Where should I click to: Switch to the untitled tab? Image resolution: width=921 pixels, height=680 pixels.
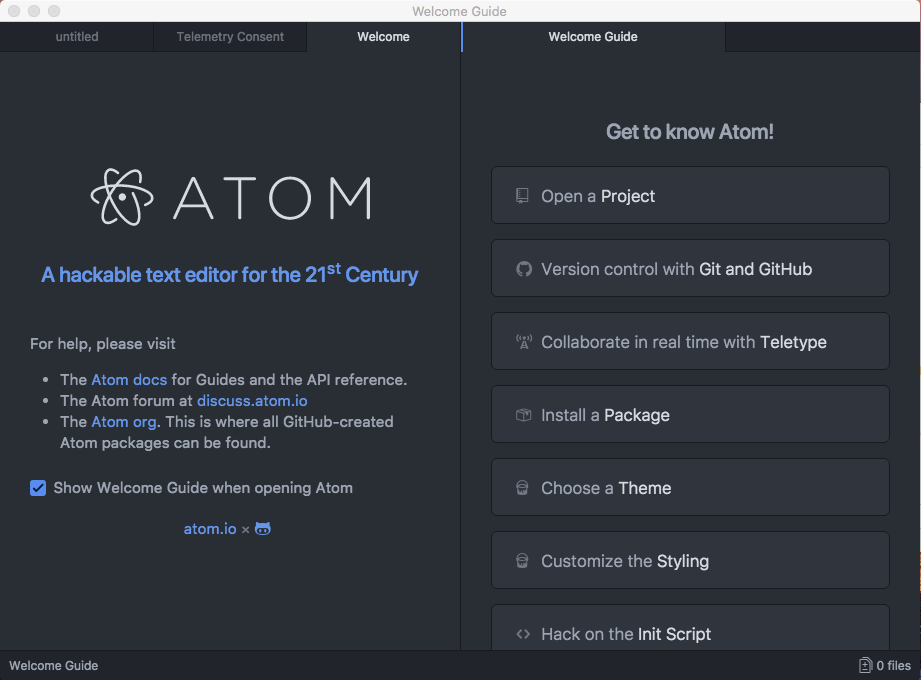tap(77, 37)
